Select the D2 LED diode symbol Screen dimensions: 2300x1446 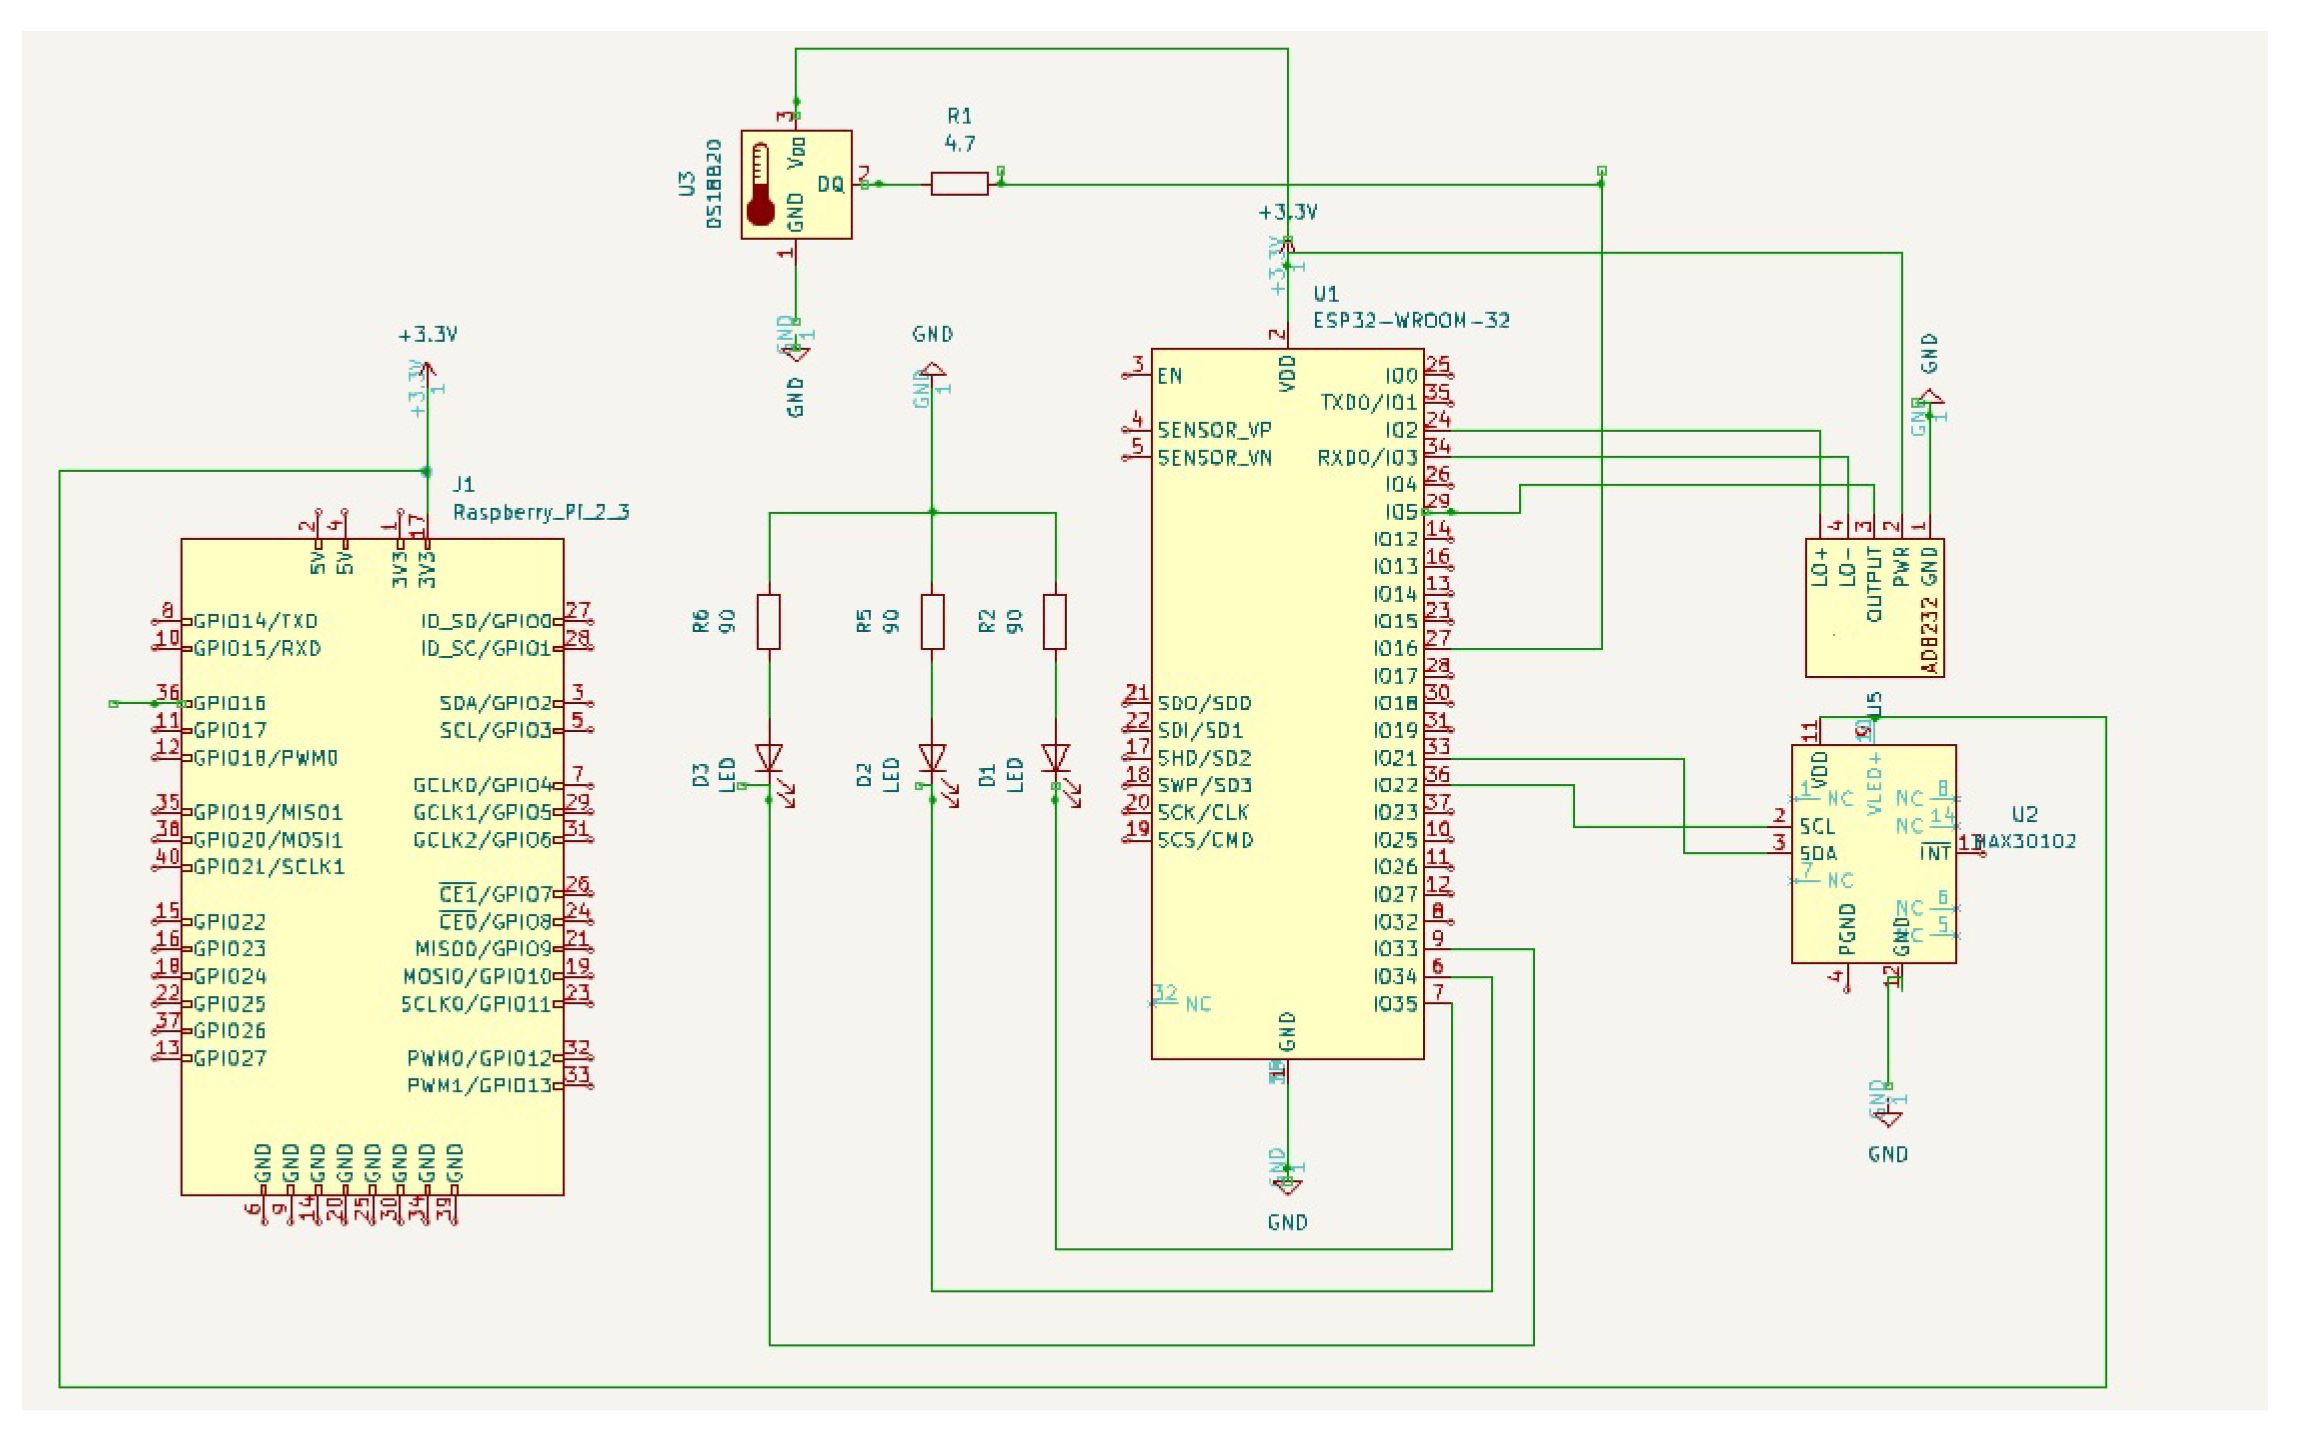pos(931,758)
